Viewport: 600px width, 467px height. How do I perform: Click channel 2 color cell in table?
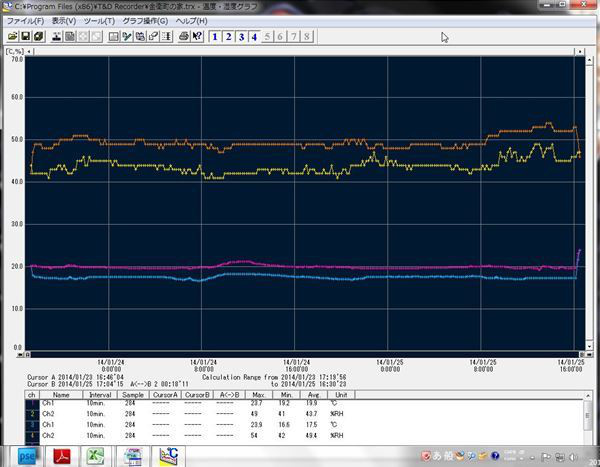pos(33,414)
